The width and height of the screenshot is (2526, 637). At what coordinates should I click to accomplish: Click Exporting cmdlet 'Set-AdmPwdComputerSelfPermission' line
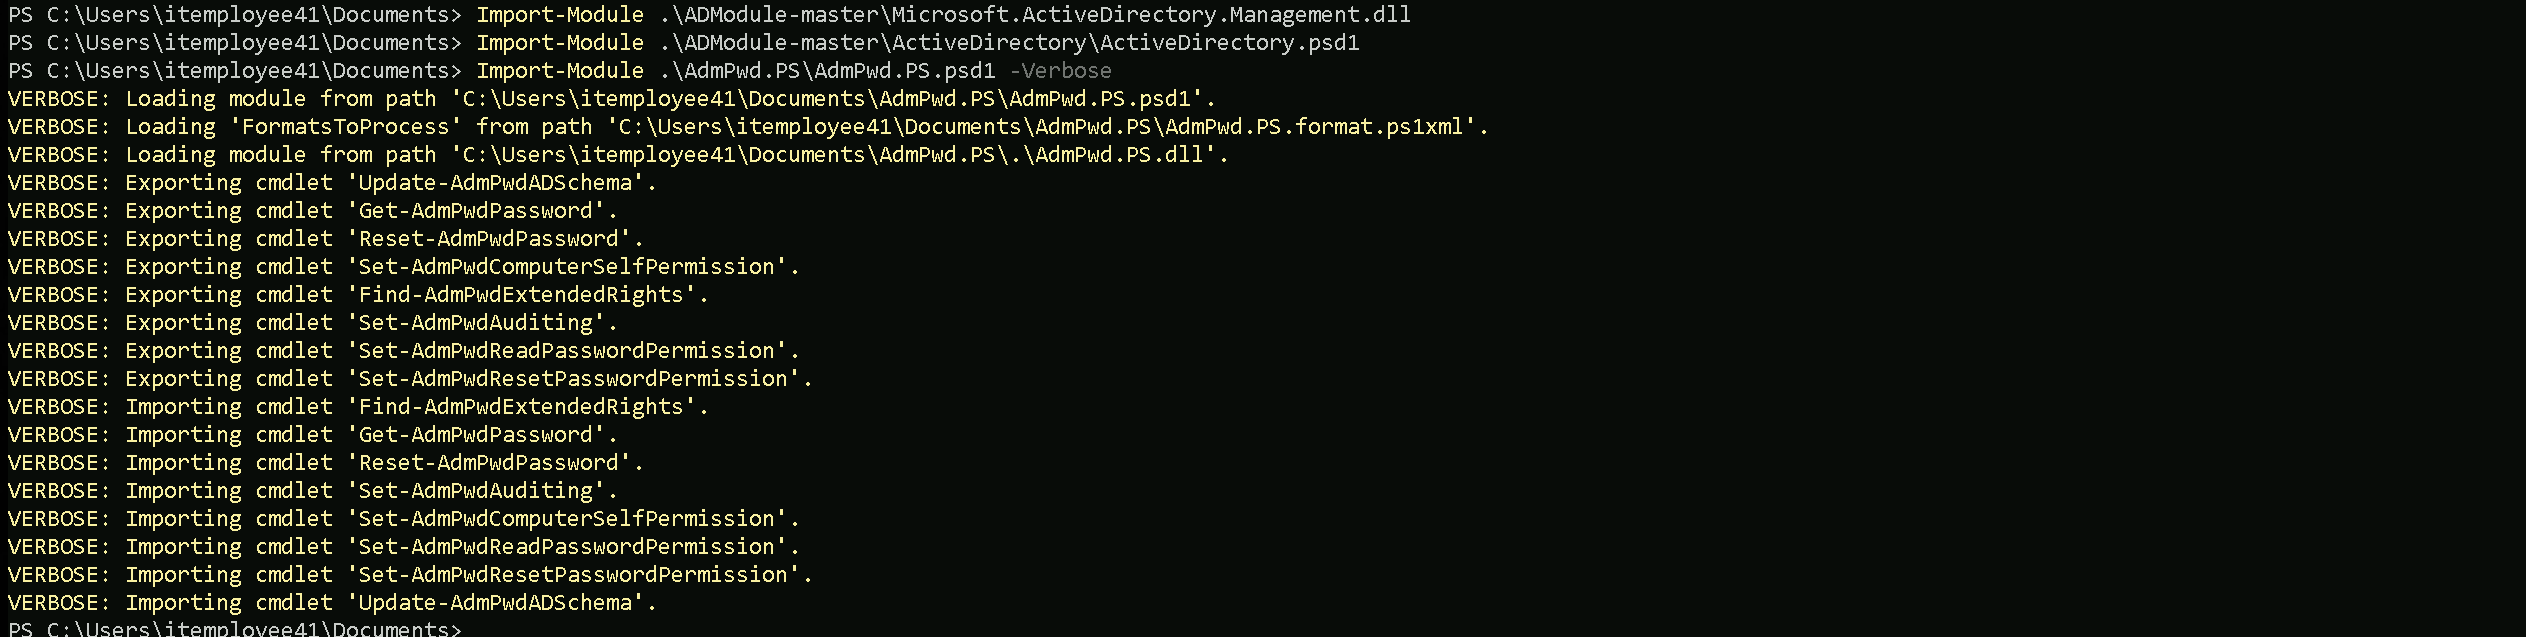point(404,267)
